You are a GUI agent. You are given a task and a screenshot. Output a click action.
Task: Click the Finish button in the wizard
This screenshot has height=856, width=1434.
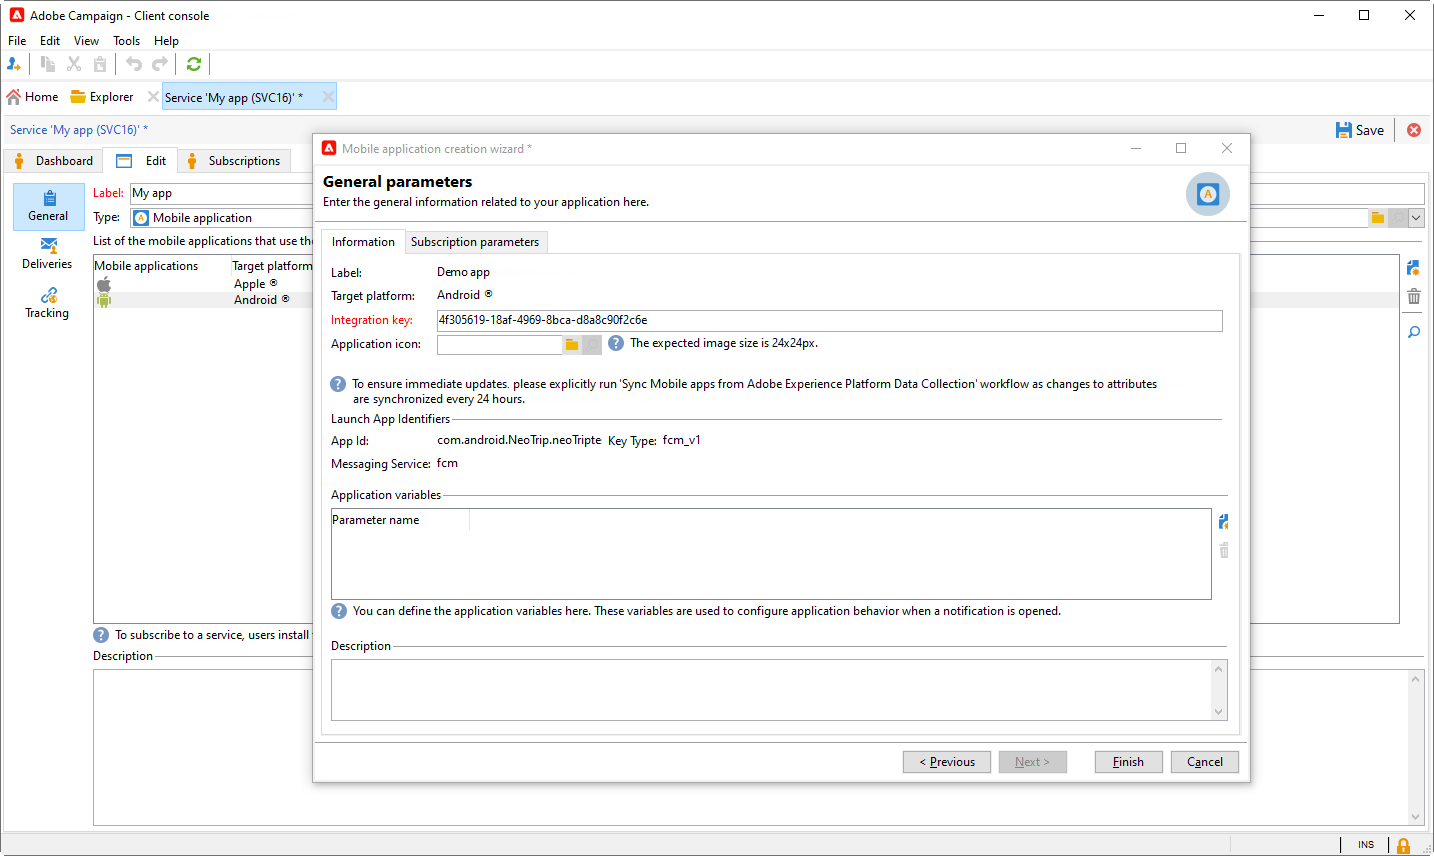click(1128, 762)
